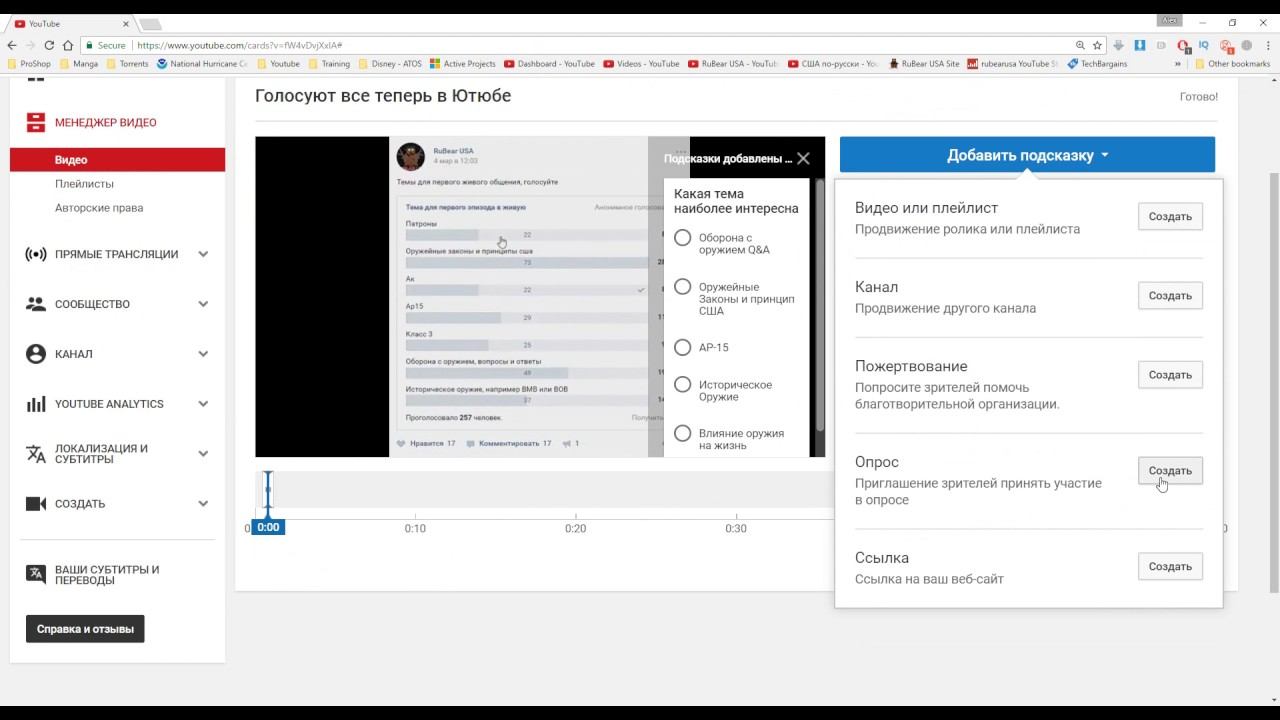Select Оружейные Законы и принцип США option

(x=682, y=287)
